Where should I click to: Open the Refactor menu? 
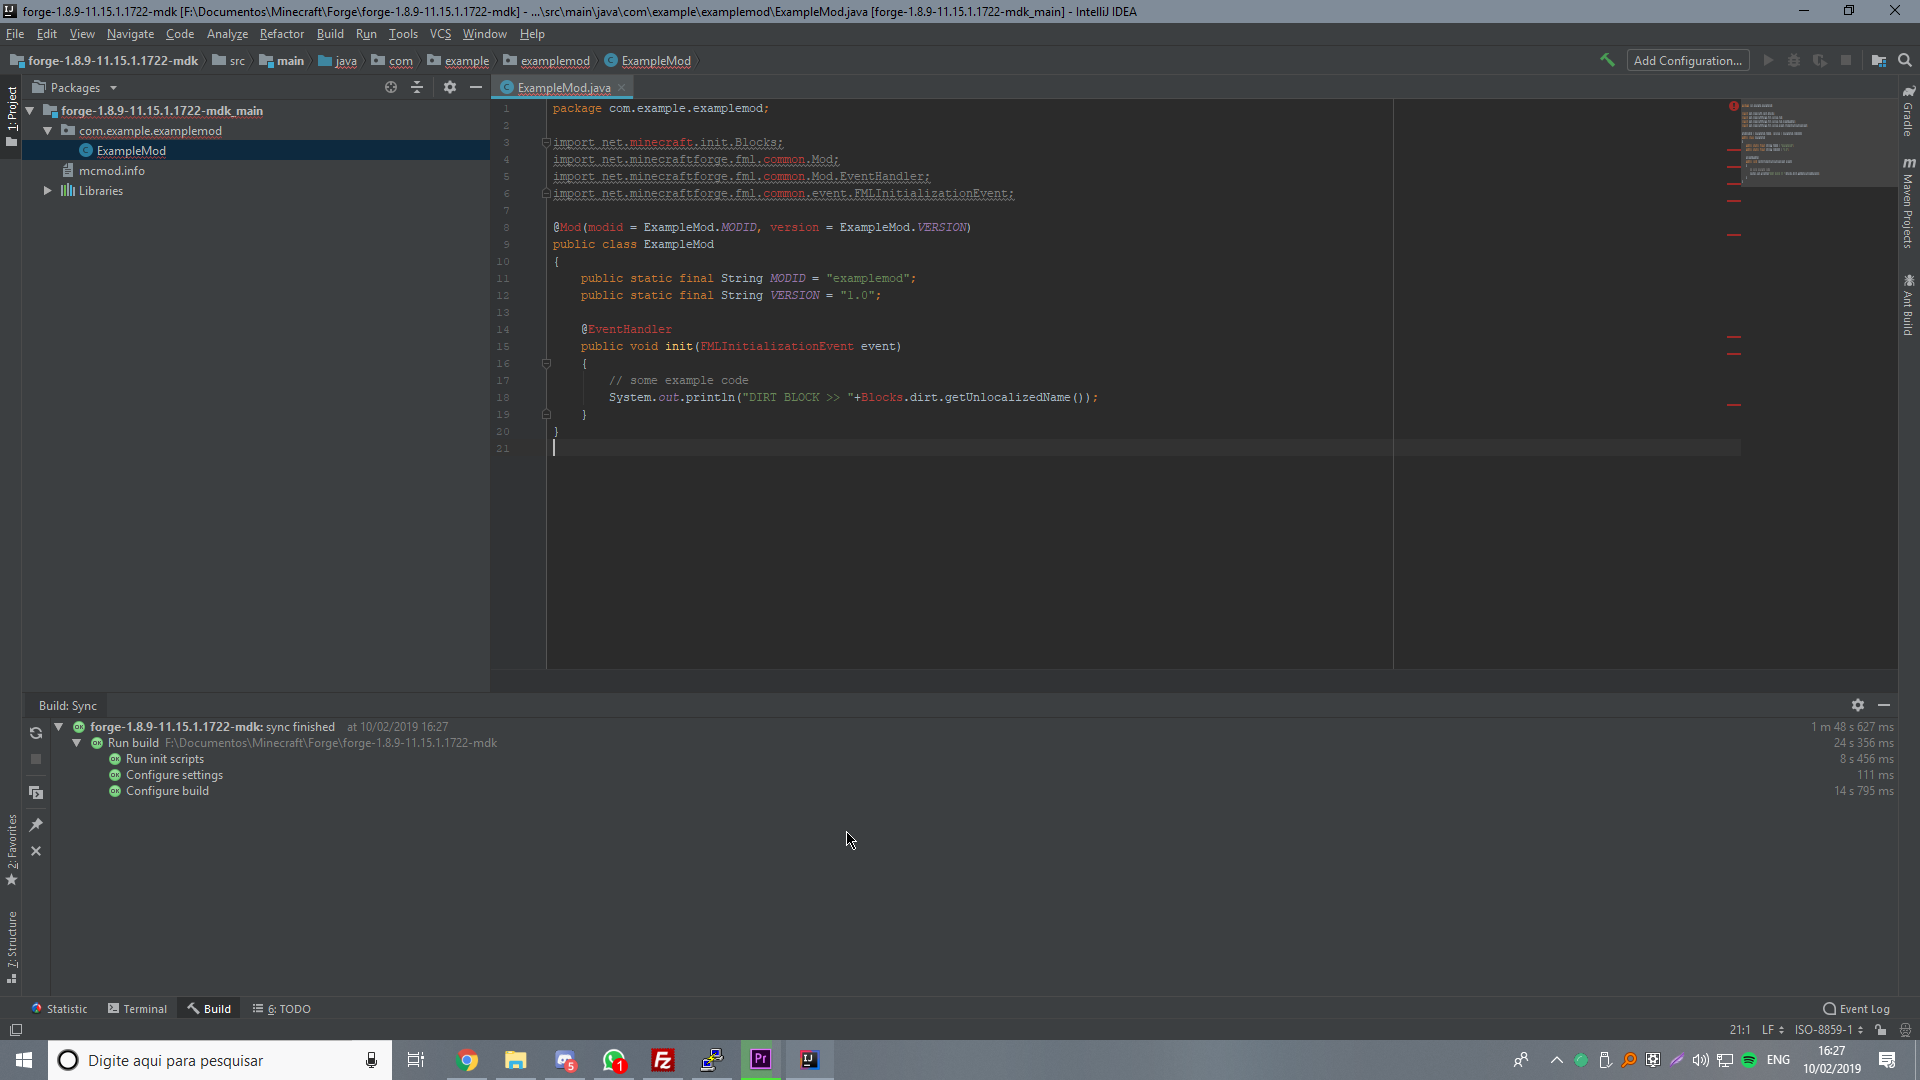(282, 34)
